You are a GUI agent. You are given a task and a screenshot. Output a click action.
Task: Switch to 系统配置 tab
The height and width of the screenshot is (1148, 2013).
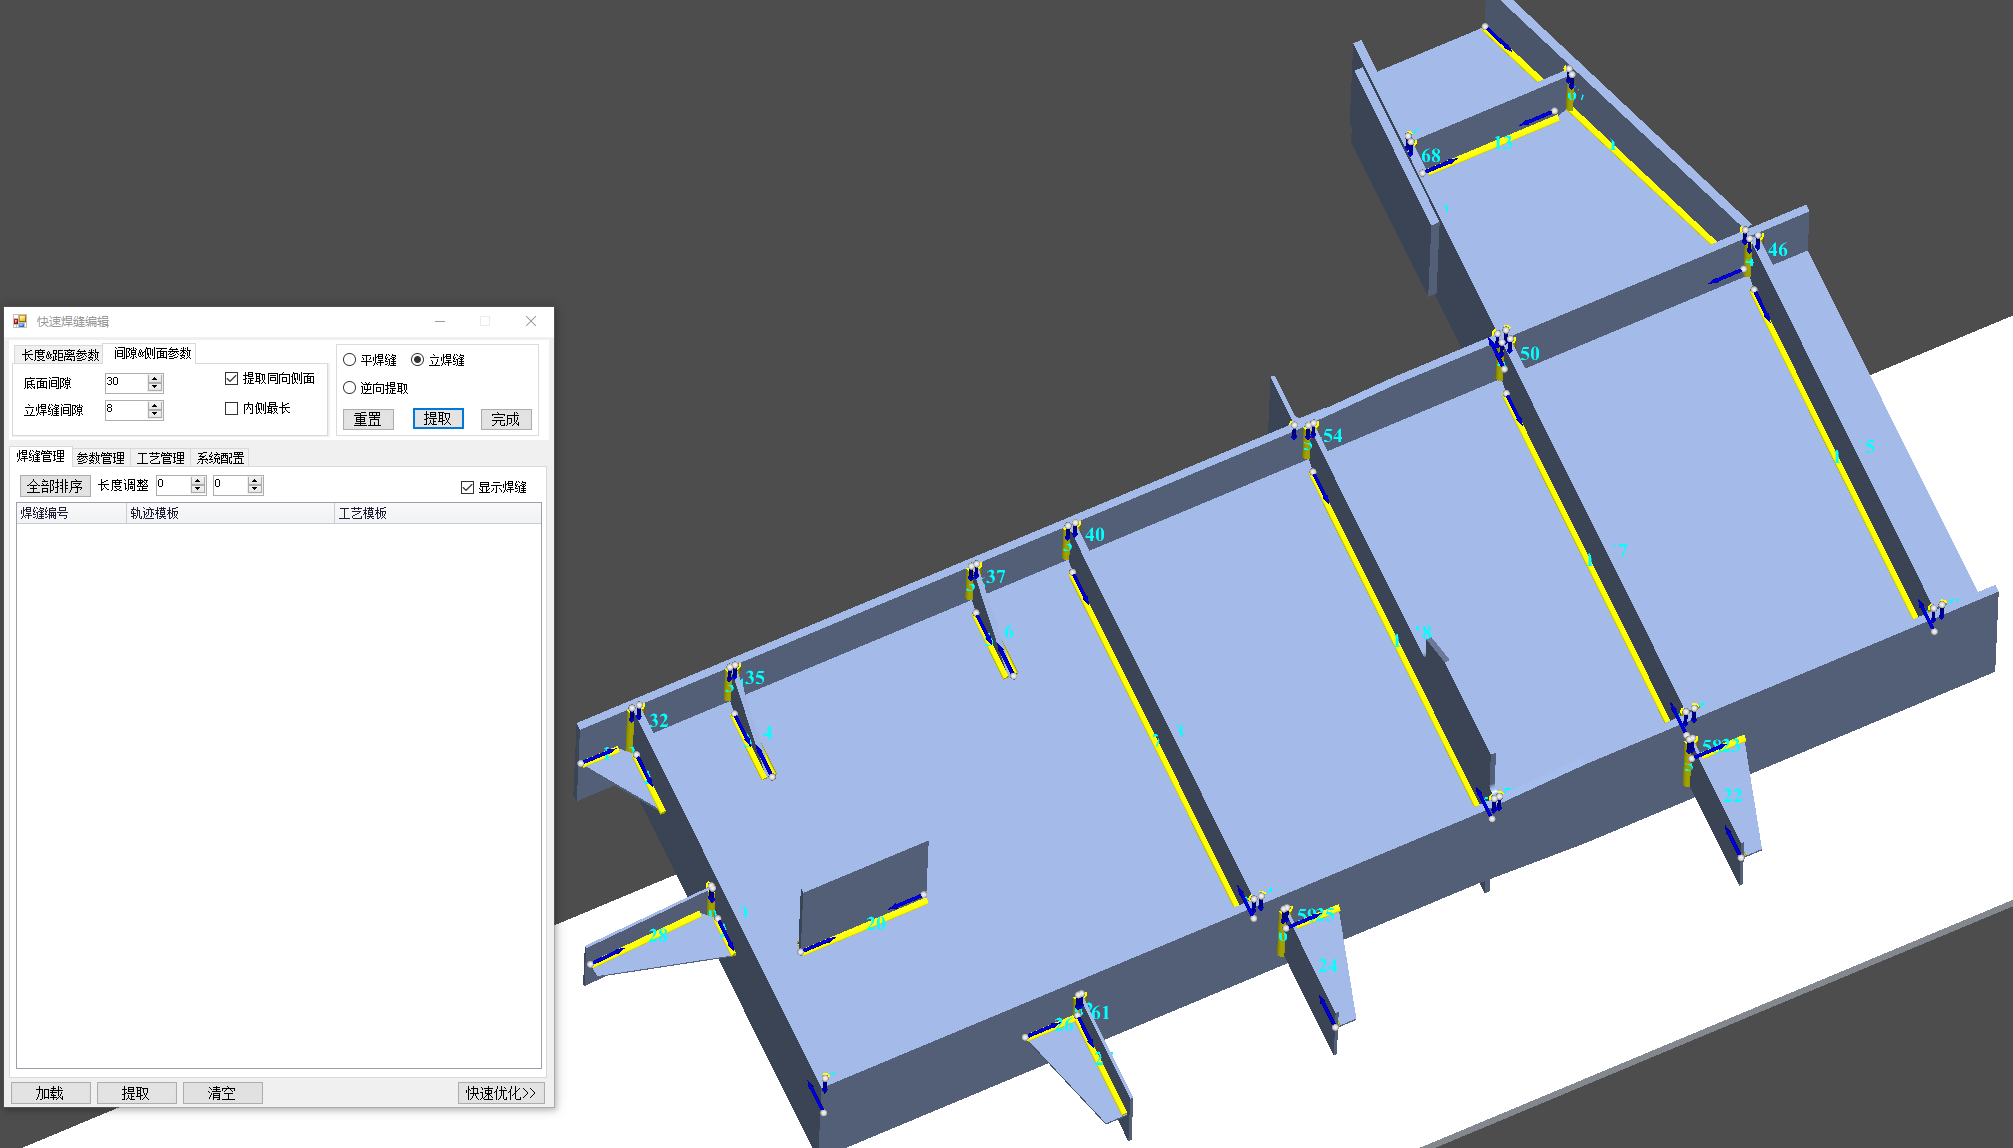[220, 458]
